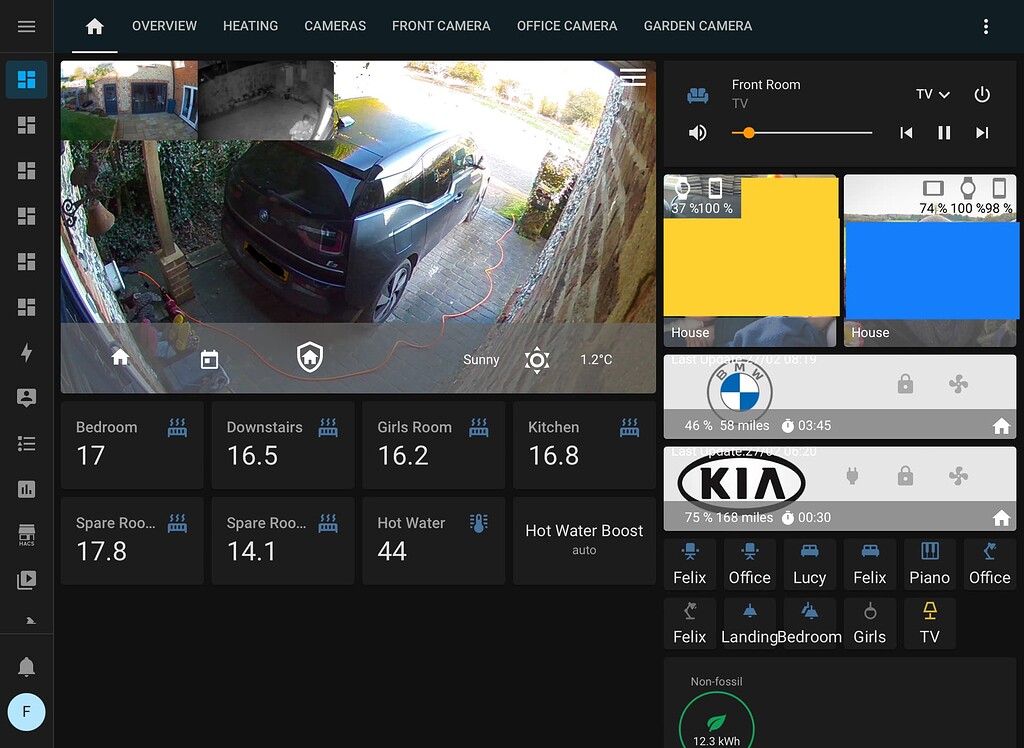This screenshot has height=748, width=1024.
Task: Adjust the Front Room volume slider
Action: tap(748, 132)
